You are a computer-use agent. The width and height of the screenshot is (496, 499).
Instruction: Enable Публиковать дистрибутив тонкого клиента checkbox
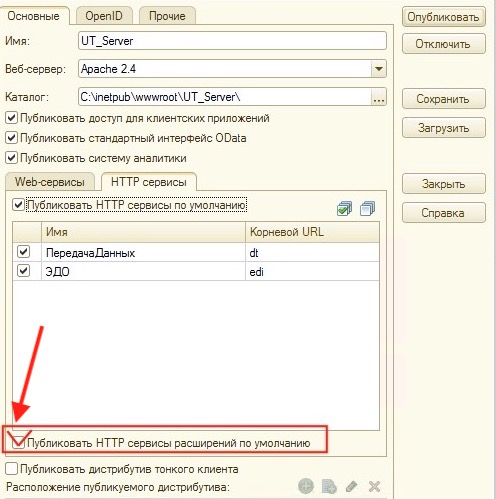coord(12,469)
